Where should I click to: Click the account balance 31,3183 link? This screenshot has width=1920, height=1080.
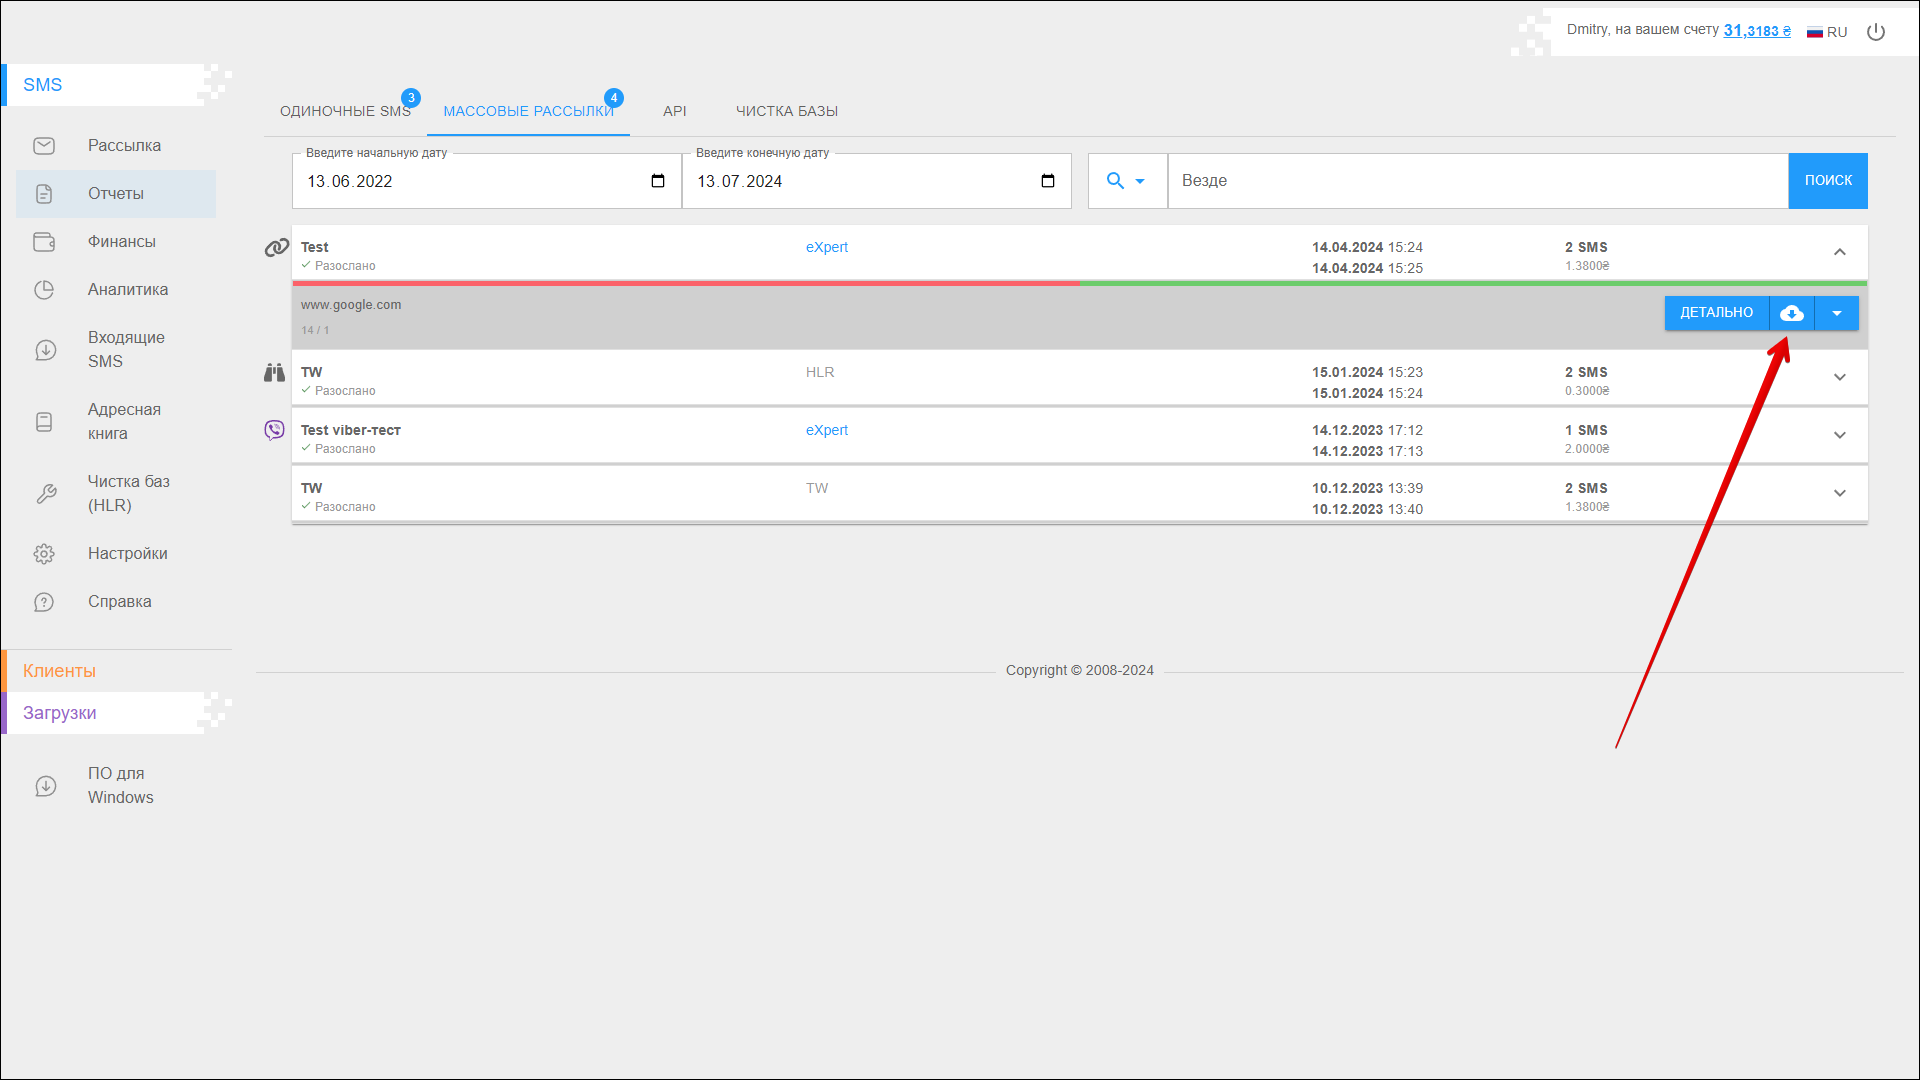click(1756, 31)
